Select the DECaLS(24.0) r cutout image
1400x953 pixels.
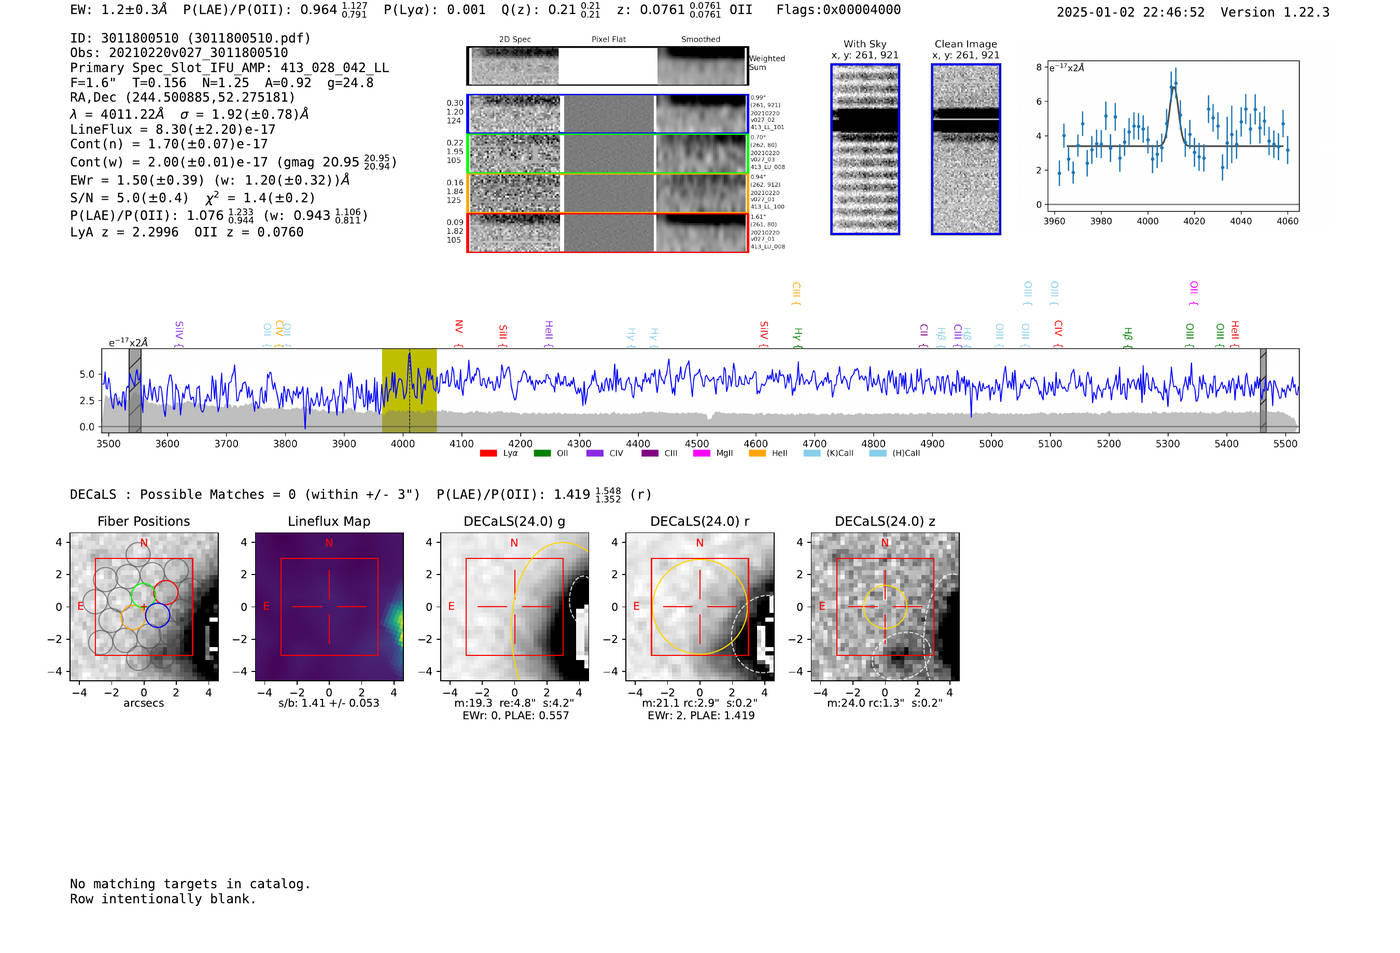tap(699, 607)
